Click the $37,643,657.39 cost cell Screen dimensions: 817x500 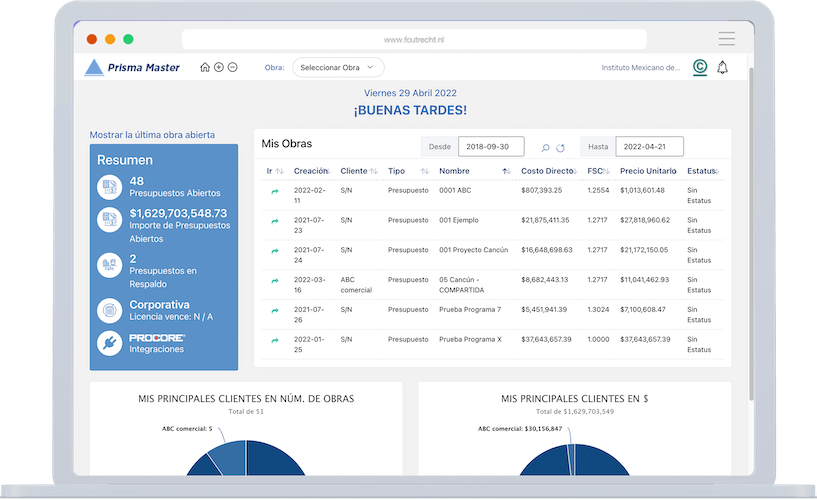pyautogui.click(x=546, y=339)
